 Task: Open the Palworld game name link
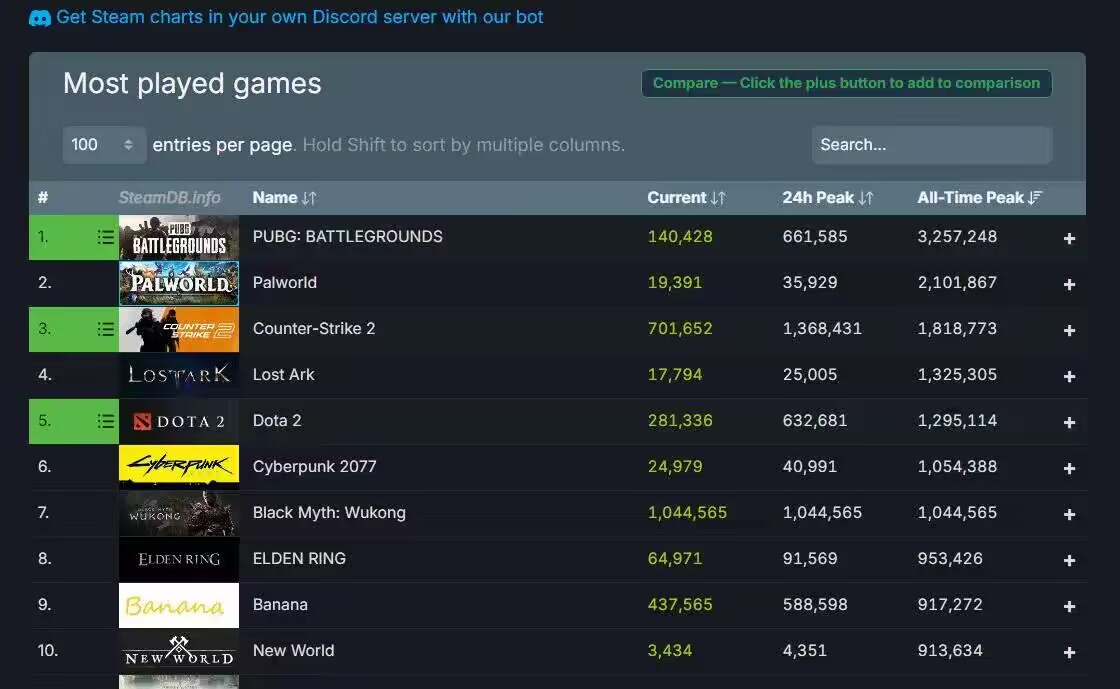click(284, 283)
